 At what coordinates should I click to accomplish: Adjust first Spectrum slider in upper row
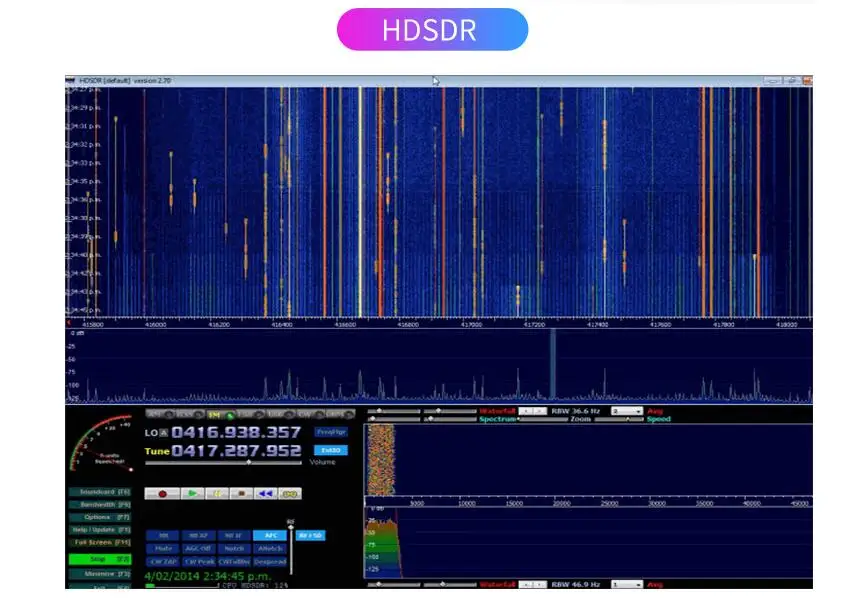pyautogui.click(x=394, y=419)
